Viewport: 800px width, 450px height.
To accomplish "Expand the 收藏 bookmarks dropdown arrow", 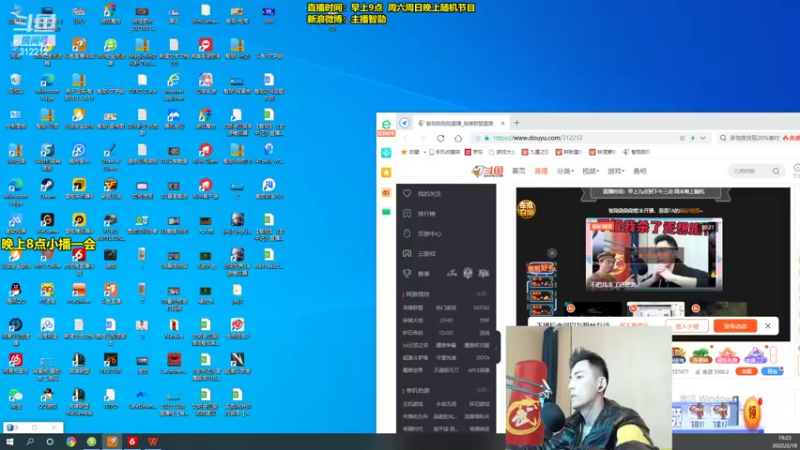I will click(x=424, y=152).
